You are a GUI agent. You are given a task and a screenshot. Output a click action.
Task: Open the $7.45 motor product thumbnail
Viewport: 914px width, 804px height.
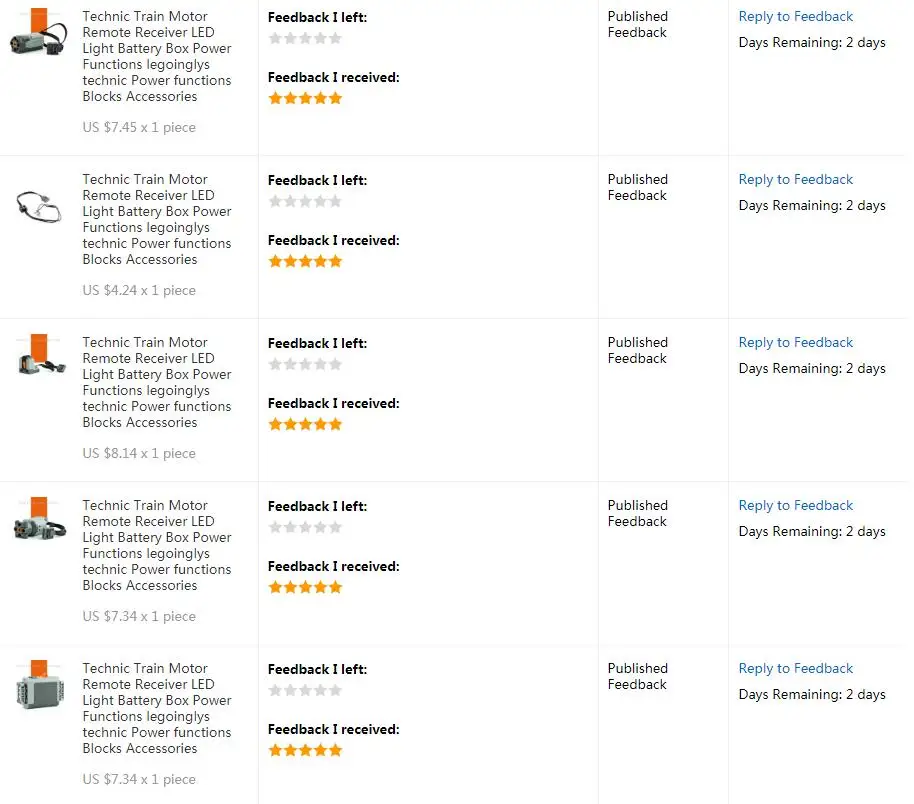coord(38,33)
